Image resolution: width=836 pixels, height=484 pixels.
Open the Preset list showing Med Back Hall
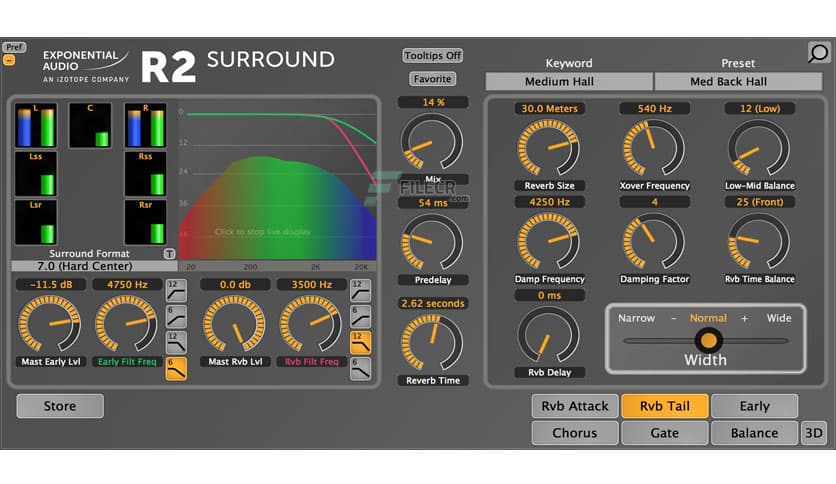(738, 82)
